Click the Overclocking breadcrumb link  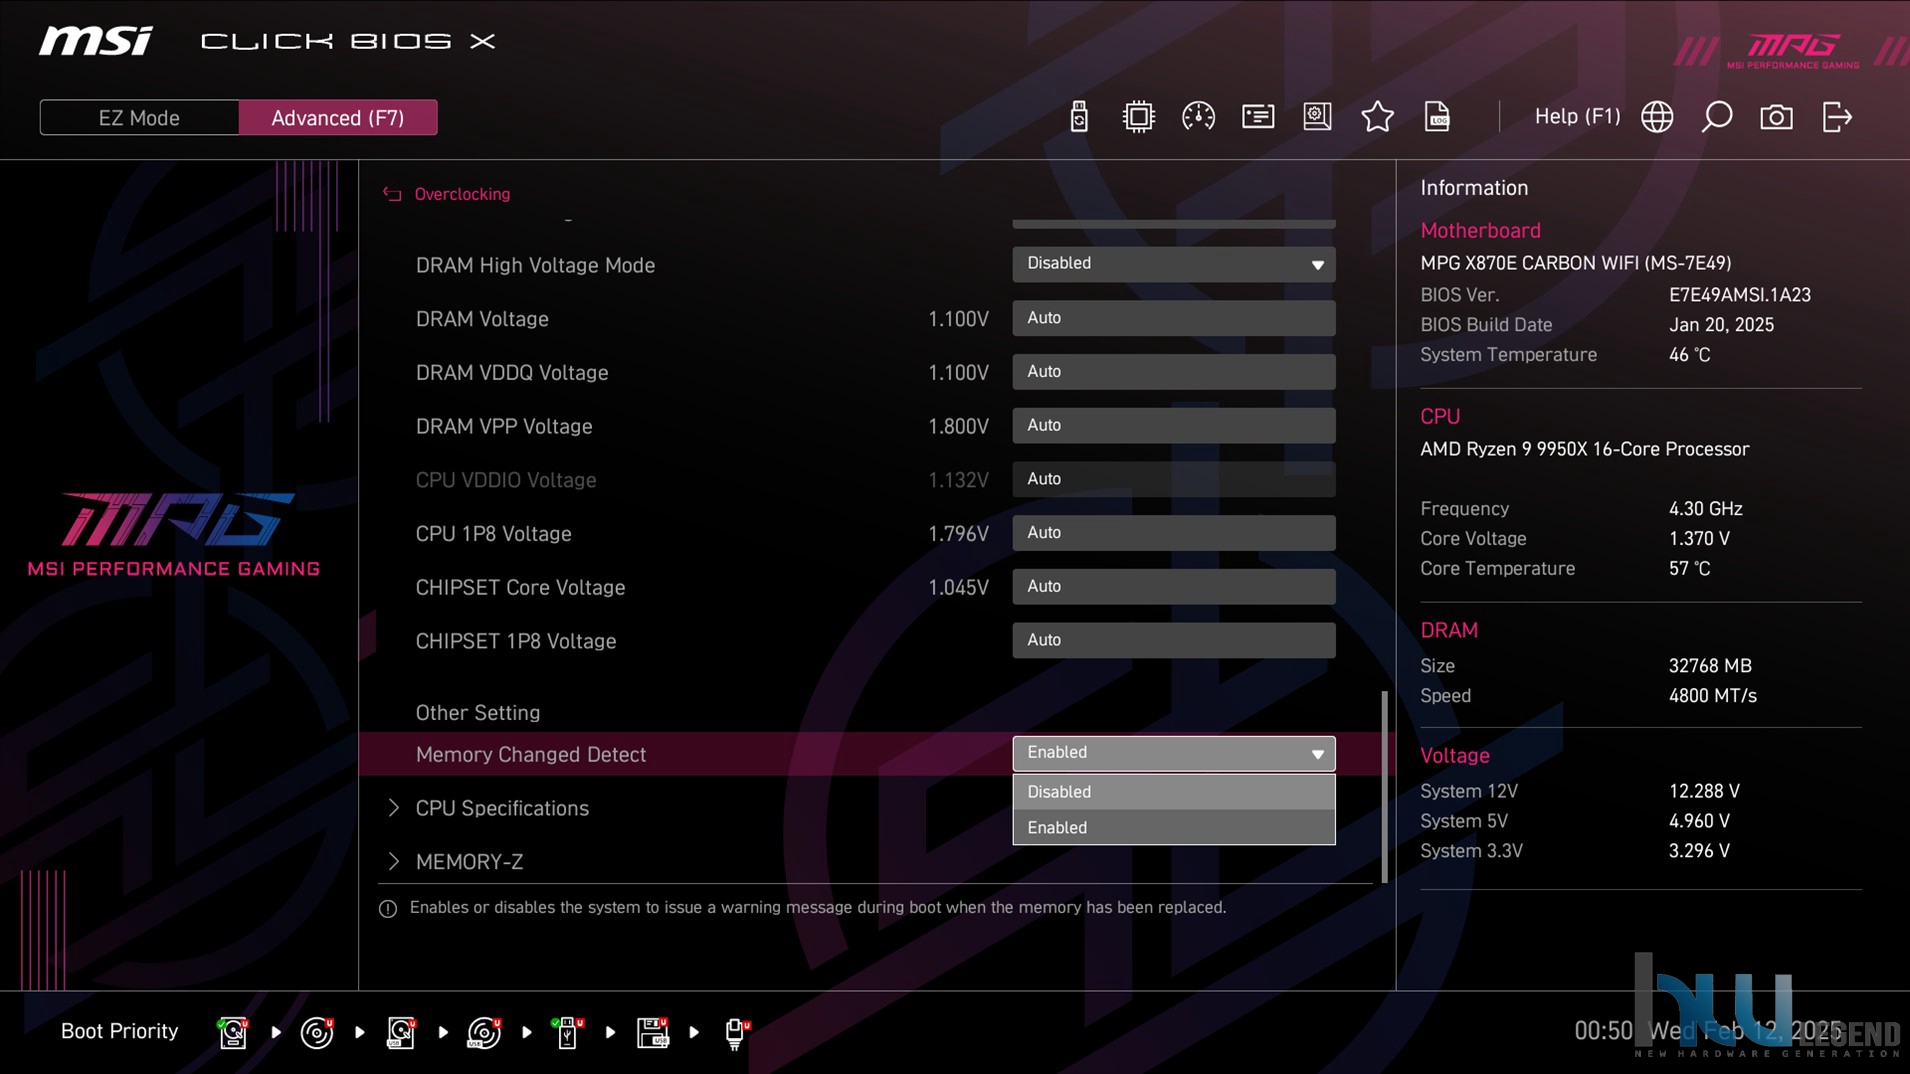462,194
